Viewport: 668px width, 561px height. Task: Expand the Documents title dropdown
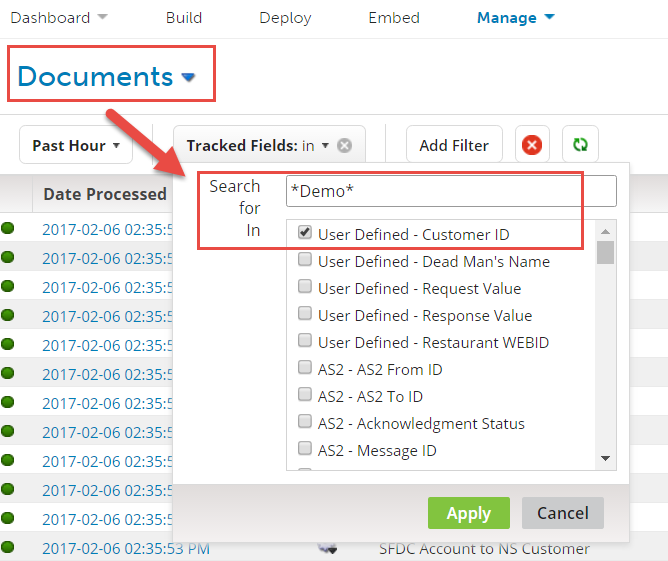tap(188, 77)
